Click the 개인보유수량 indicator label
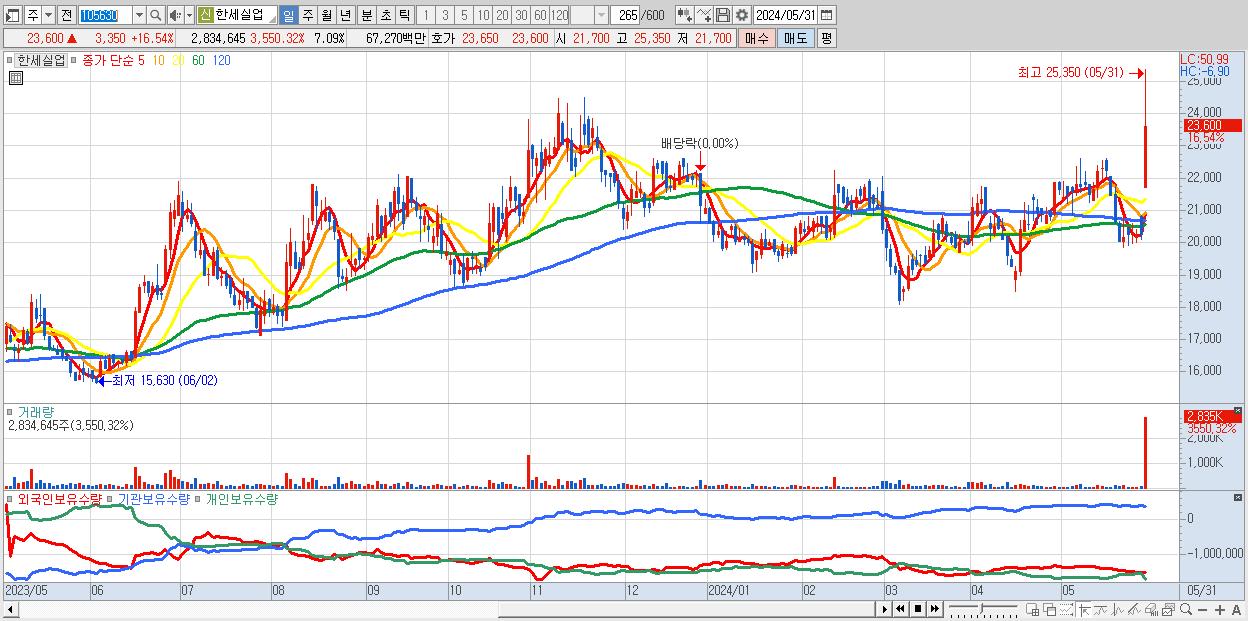The image size is (1248, 621). click(240, 498)
